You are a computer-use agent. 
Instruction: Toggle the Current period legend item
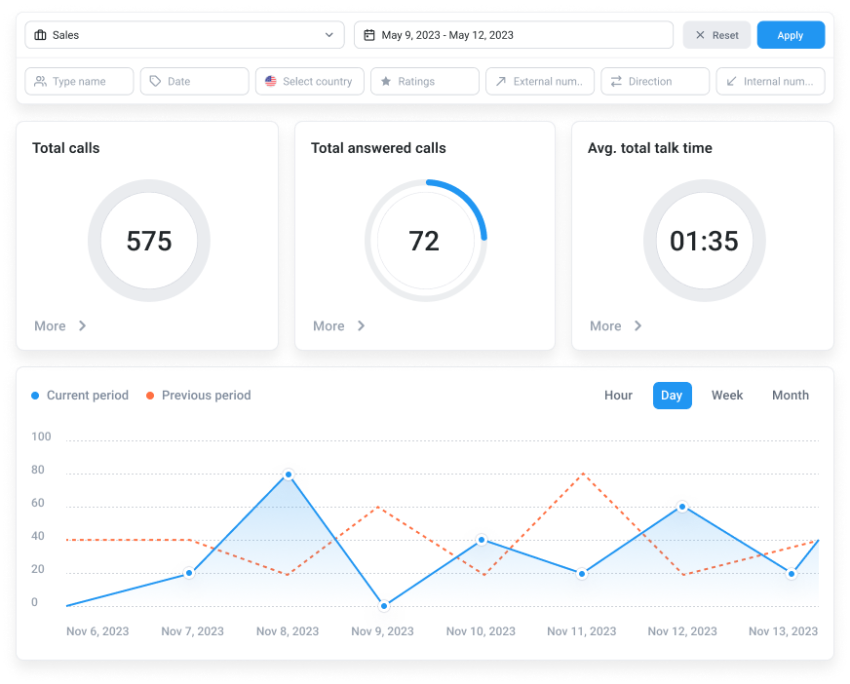tap(80, 395)
